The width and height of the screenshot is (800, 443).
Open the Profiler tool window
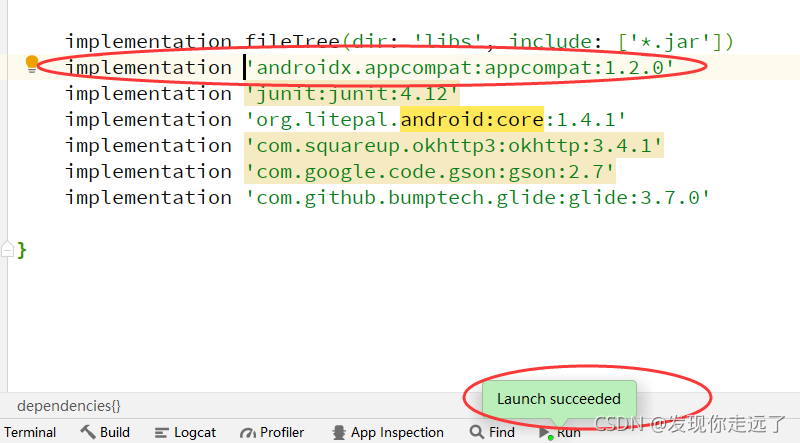[272, 432]
